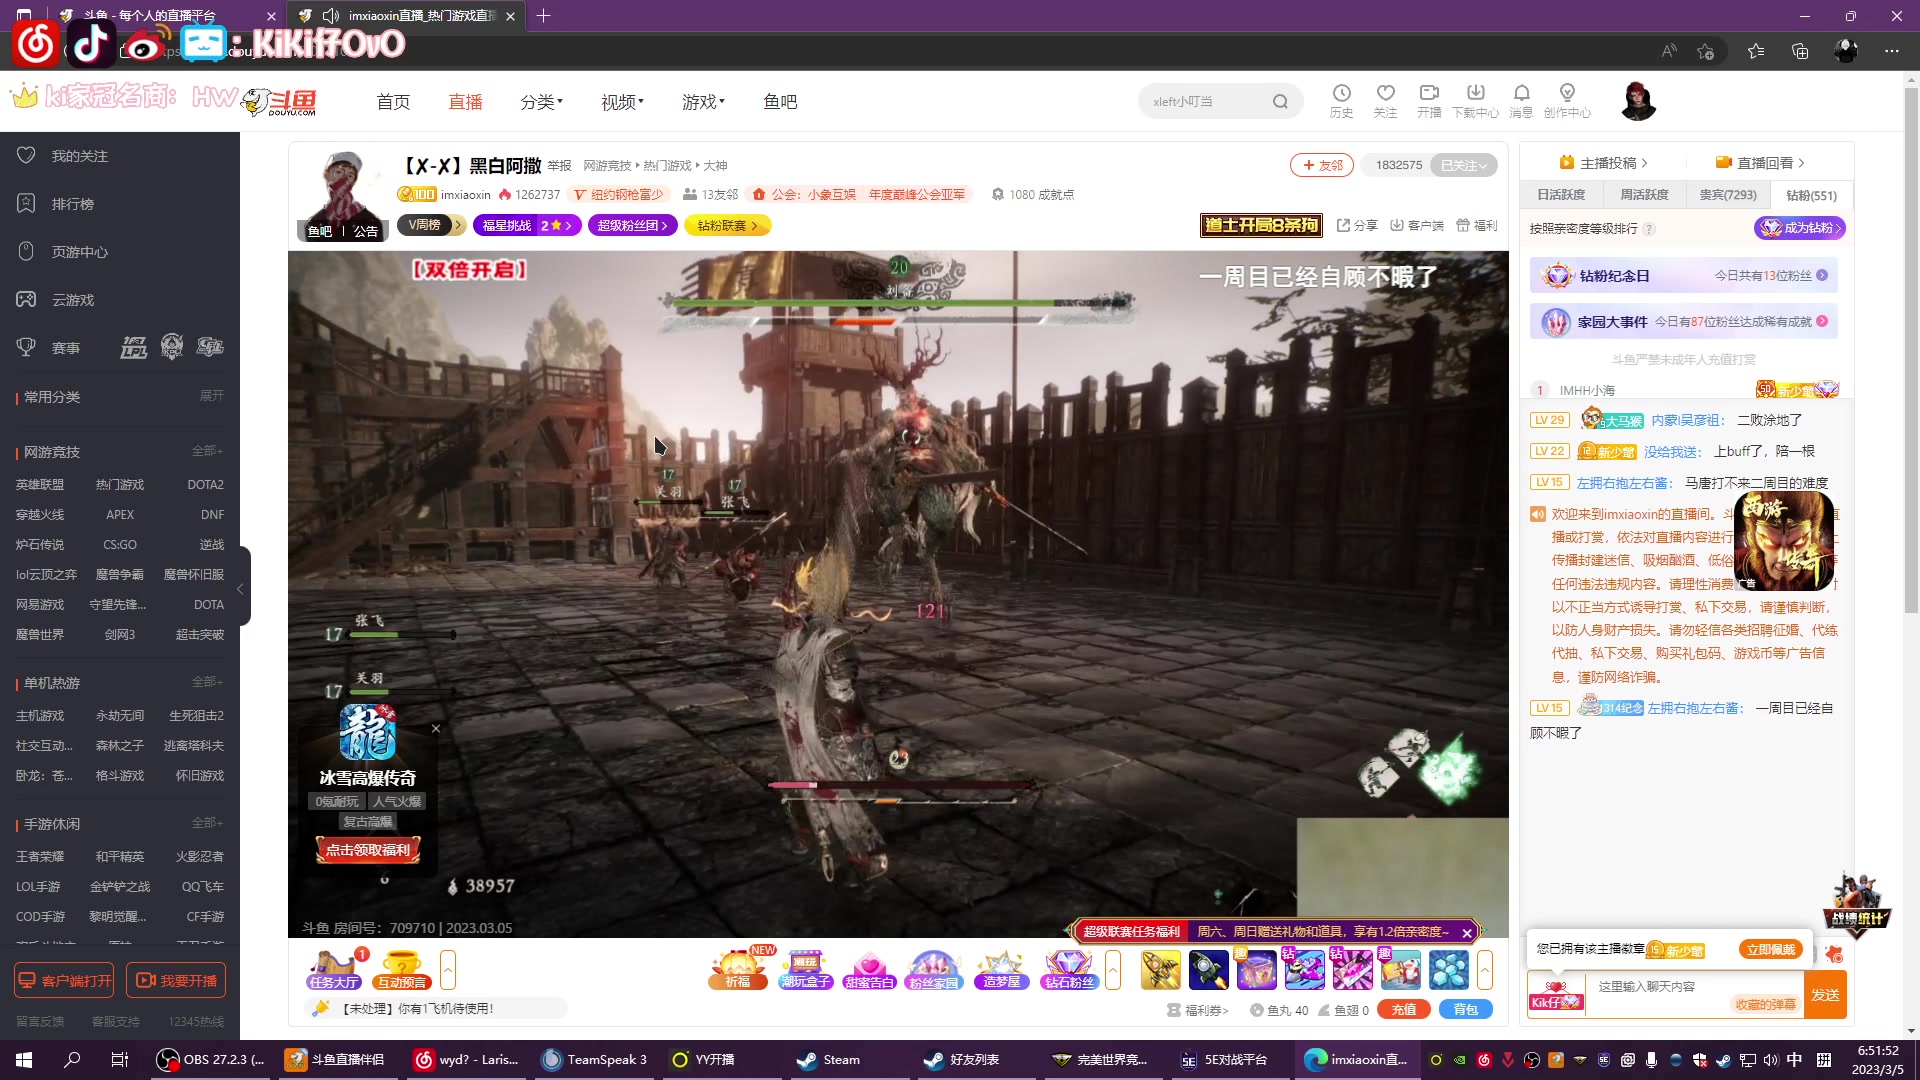The width and height of the screenshot is (1920, 1080).
Task: Close the 冰雪高爆传奇 ad overlay
Action: tap(436, 729)
